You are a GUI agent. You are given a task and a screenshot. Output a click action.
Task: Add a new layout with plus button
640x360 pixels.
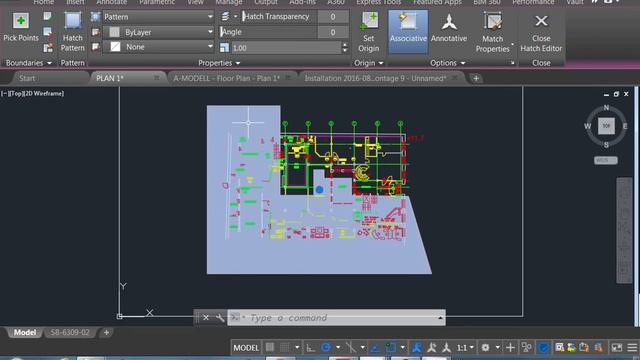pos(106,332)
